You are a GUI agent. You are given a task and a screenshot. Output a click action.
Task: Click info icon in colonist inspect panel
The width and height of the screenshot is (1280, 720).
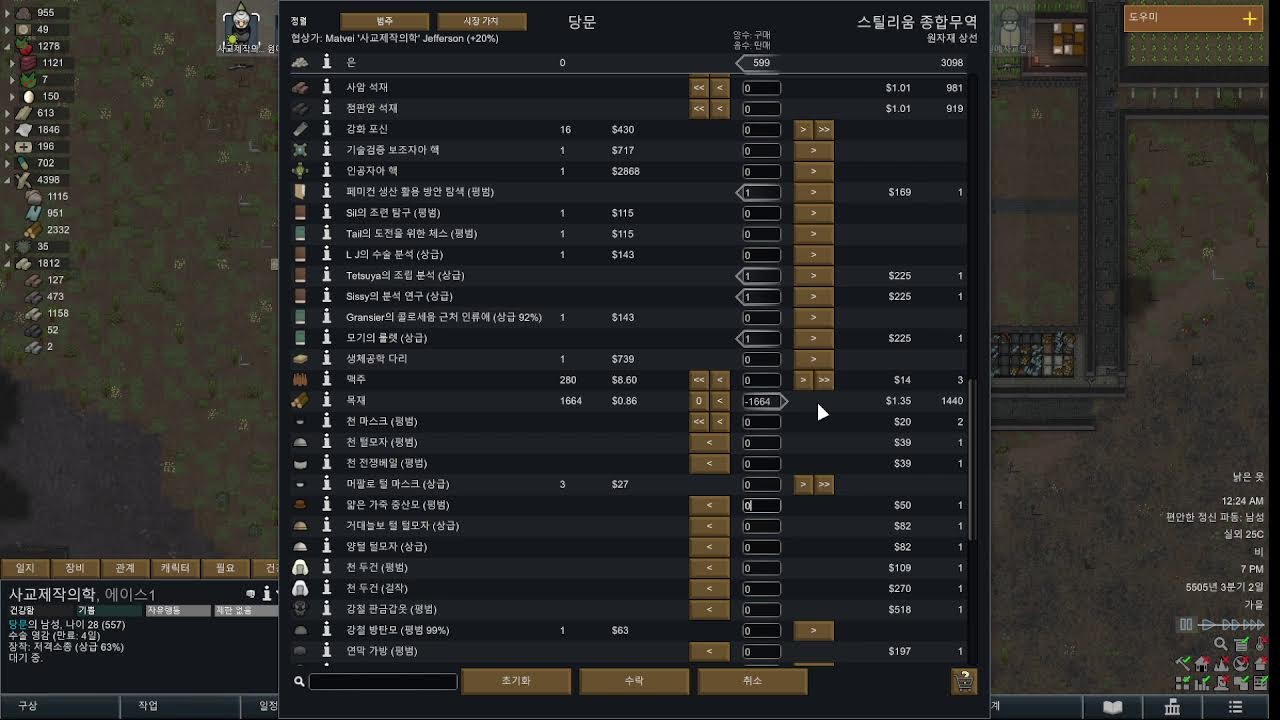pos(266,594)
